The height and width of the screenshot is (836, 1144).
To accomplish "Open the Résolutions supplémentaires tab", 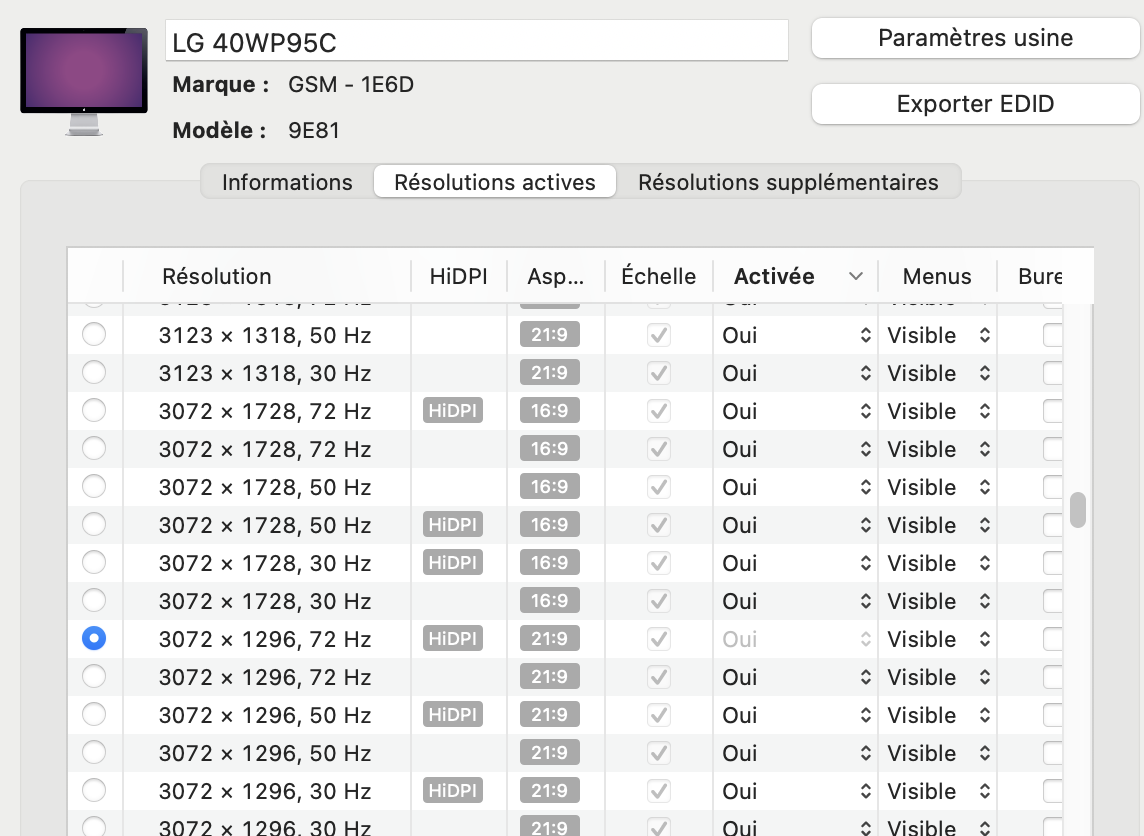I will coord(788,182).
